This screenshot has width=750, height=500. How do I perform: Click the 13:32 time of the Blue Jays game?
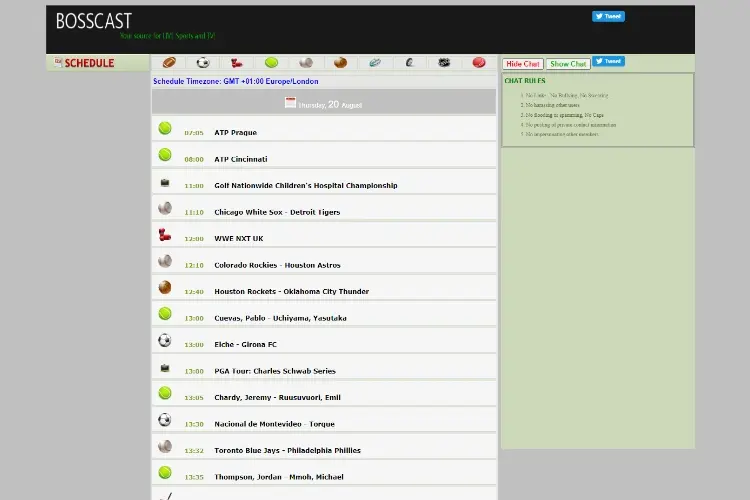194,451
